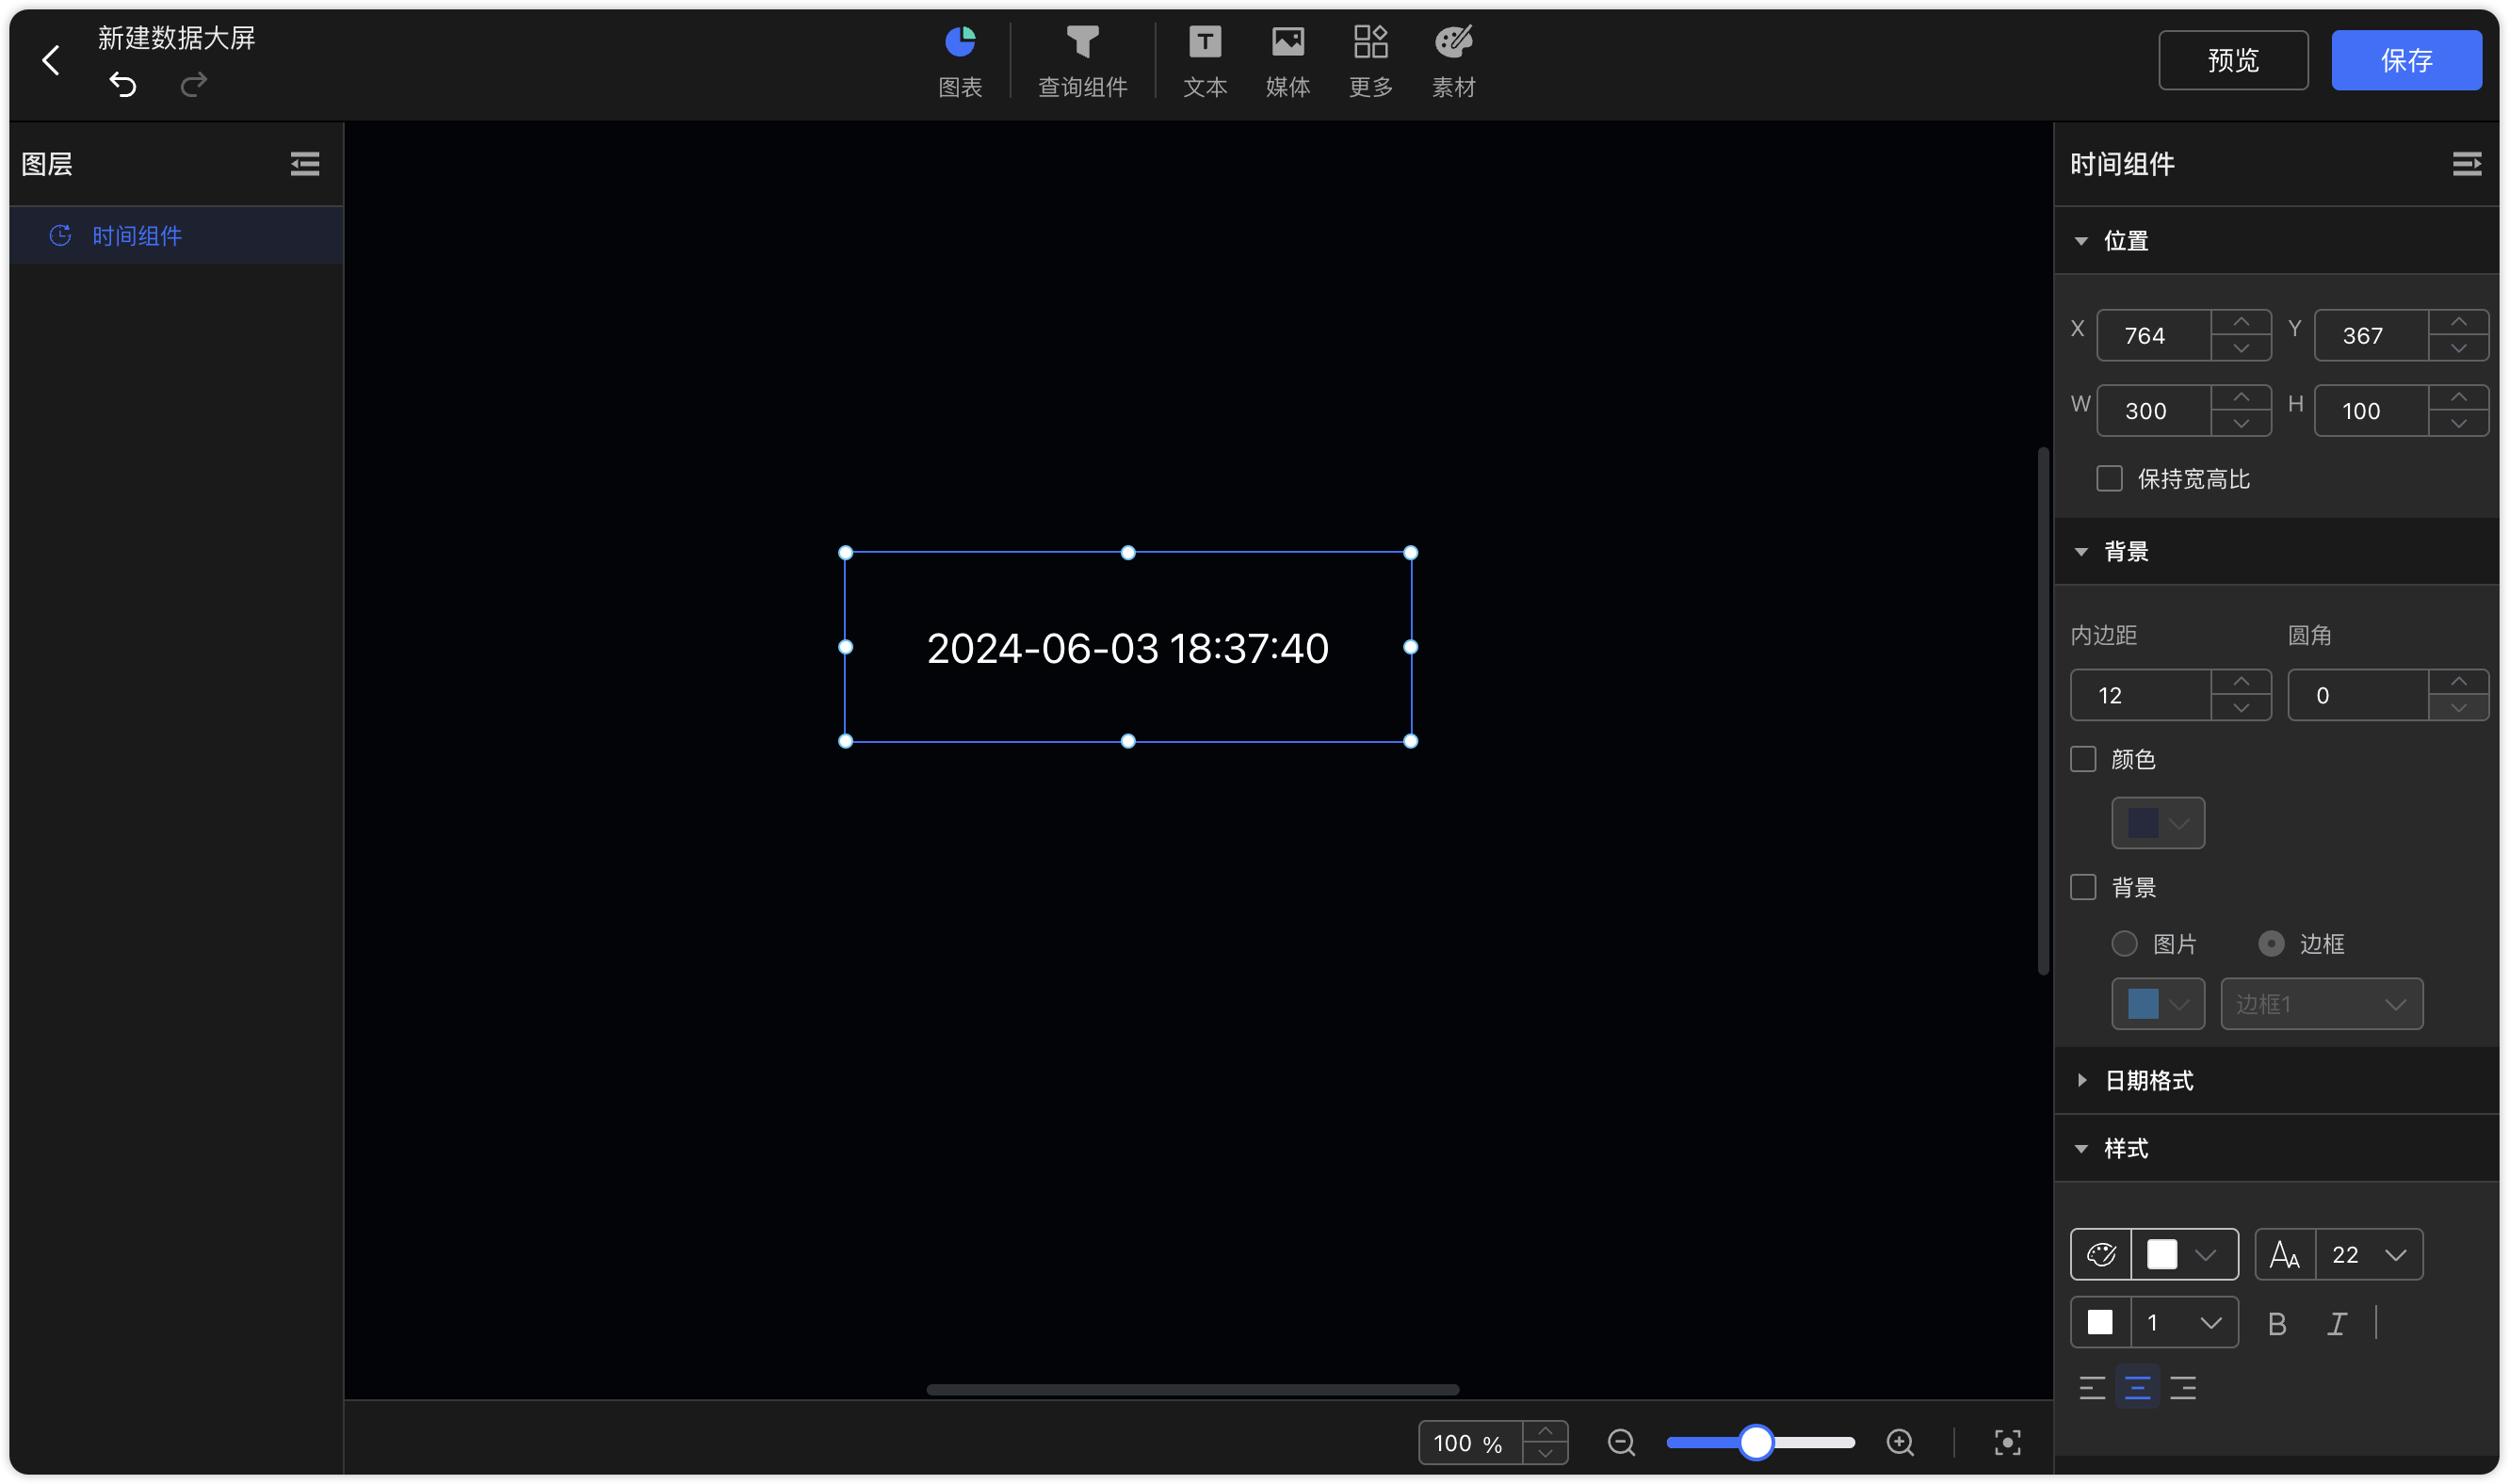Click the H height input
Image resolution: width=2509 pixels, height=1484 pixels.
click(x=2370, y=410)
